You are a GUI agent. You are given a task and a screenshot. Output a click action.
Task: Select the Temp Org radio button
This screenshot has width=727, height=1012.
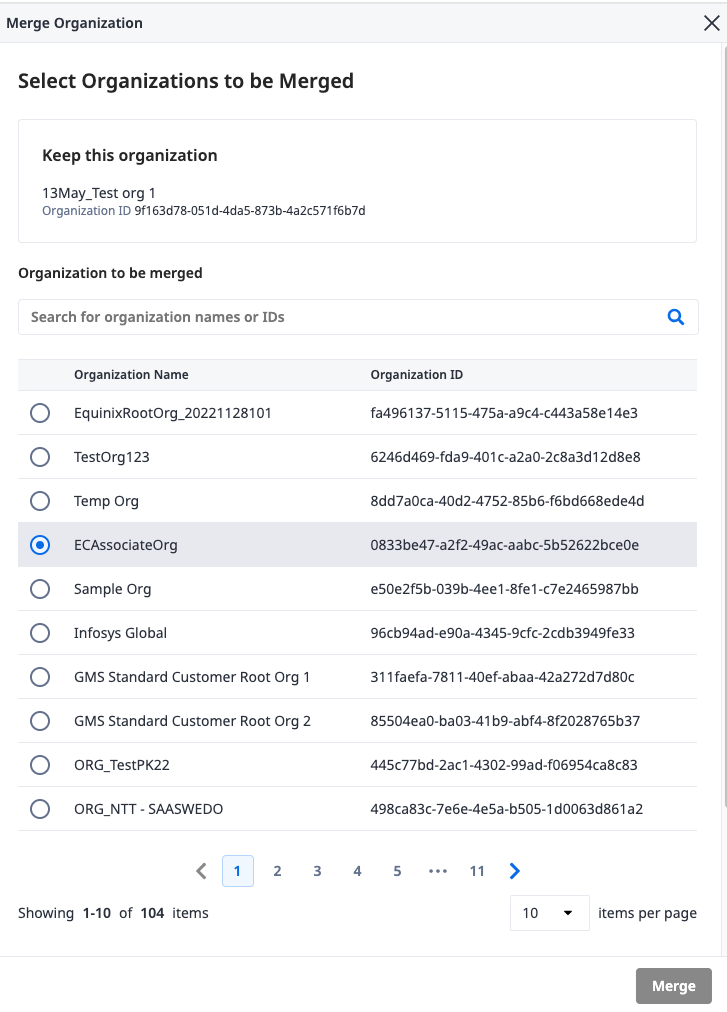click(40, 501)
